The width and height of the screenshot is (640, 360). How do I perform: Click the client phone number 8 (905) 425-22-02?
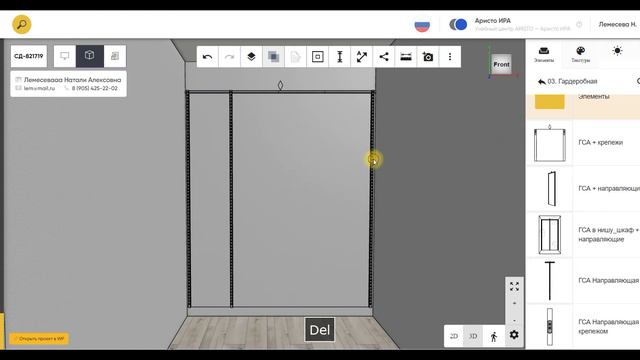tap(95, 88)
